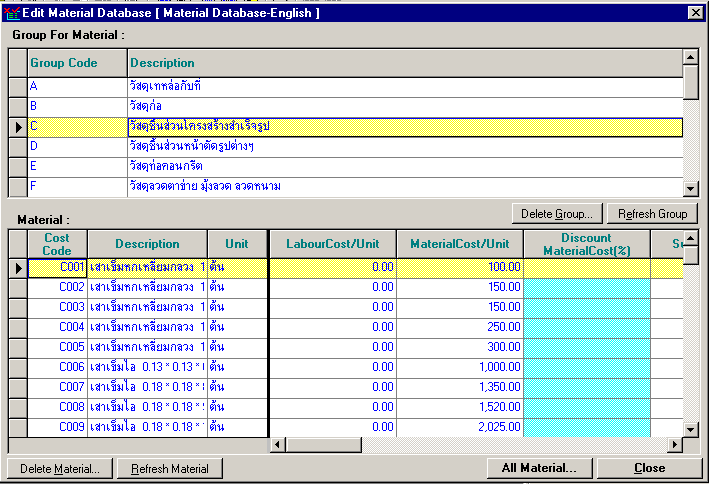Click discount cell in C001 row
Viewport: 709px width, 484px height.
coord(587,268)
